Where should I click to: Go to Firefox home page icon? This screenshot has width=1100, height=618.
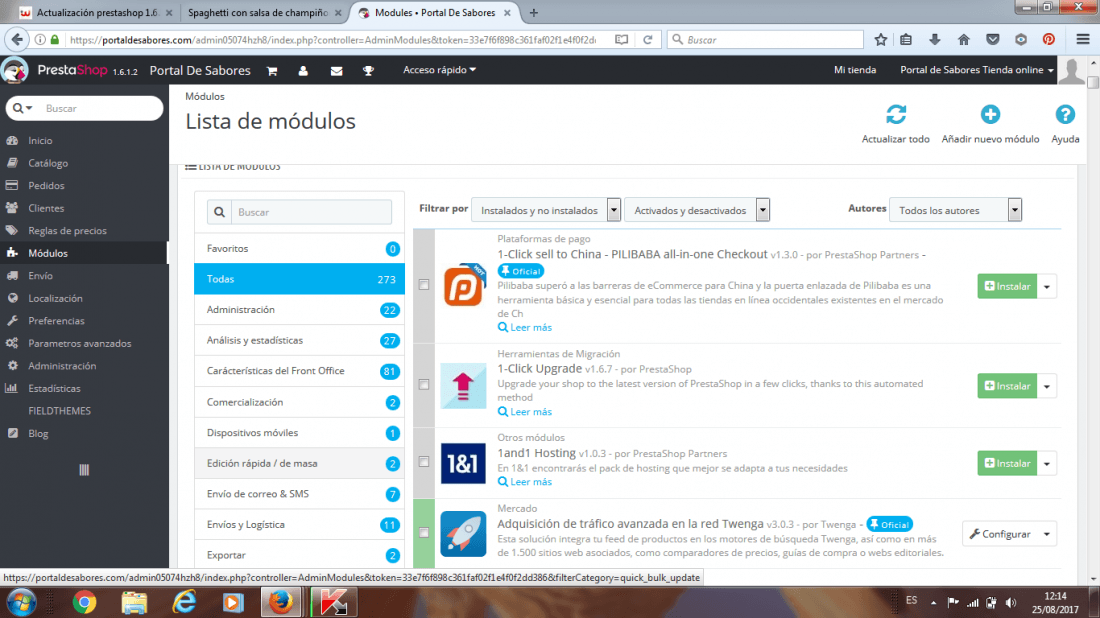(x=963, y=40)
